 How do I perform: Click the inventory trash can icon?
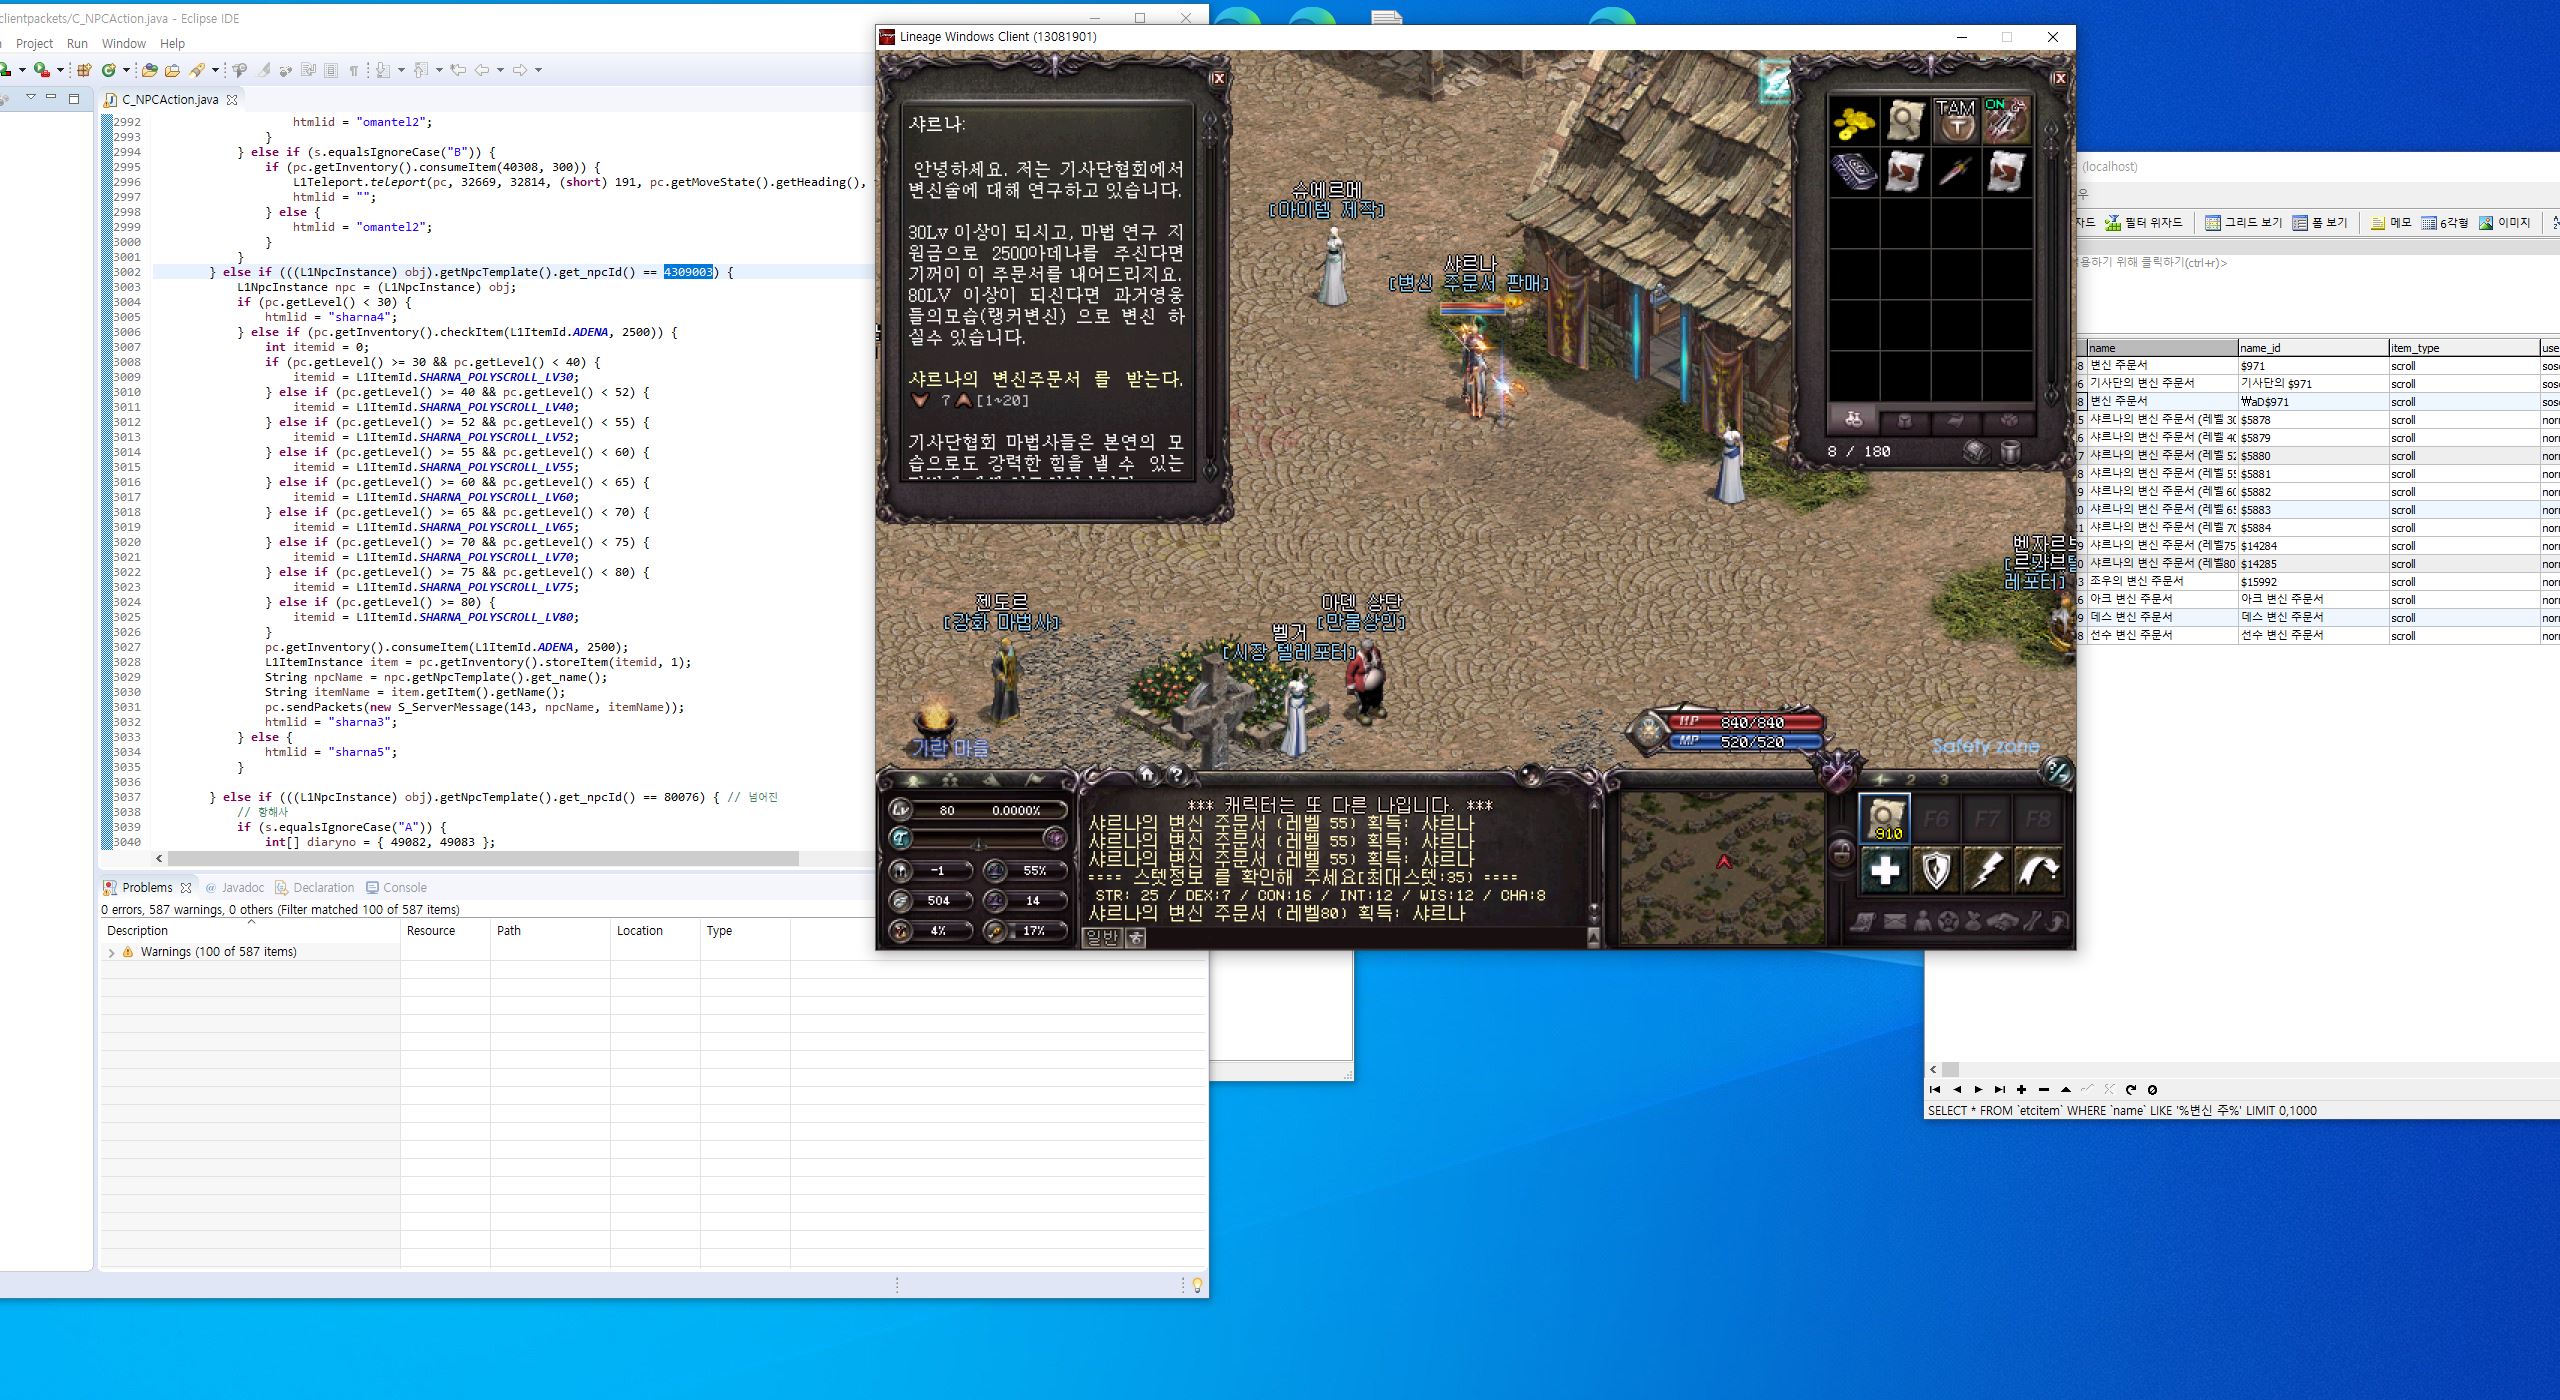click(x=2010, y=452)
